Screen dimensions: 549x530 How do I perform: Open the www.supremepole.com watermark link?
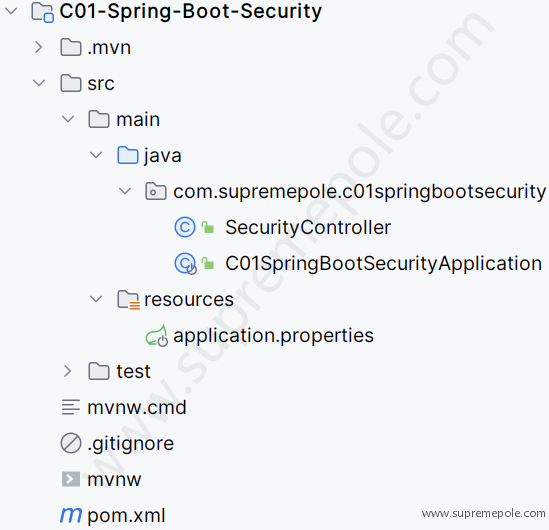[484, 514]
